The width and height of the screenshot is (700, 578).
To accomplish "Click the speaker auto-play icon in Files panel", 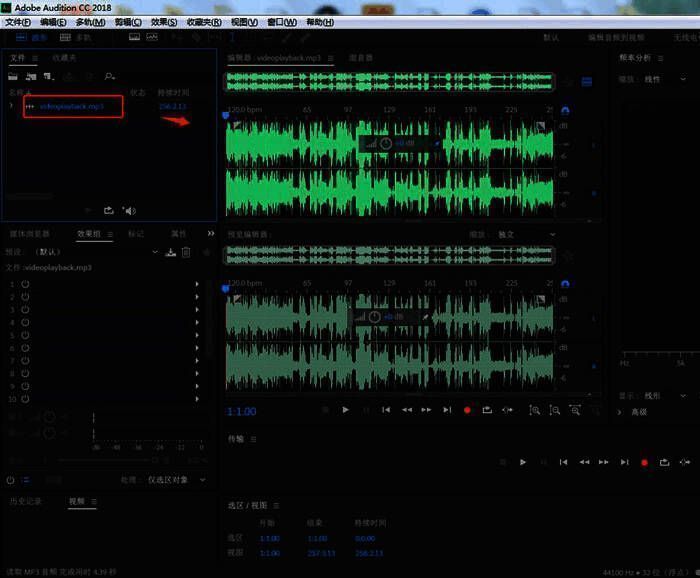I will point(129,210).
